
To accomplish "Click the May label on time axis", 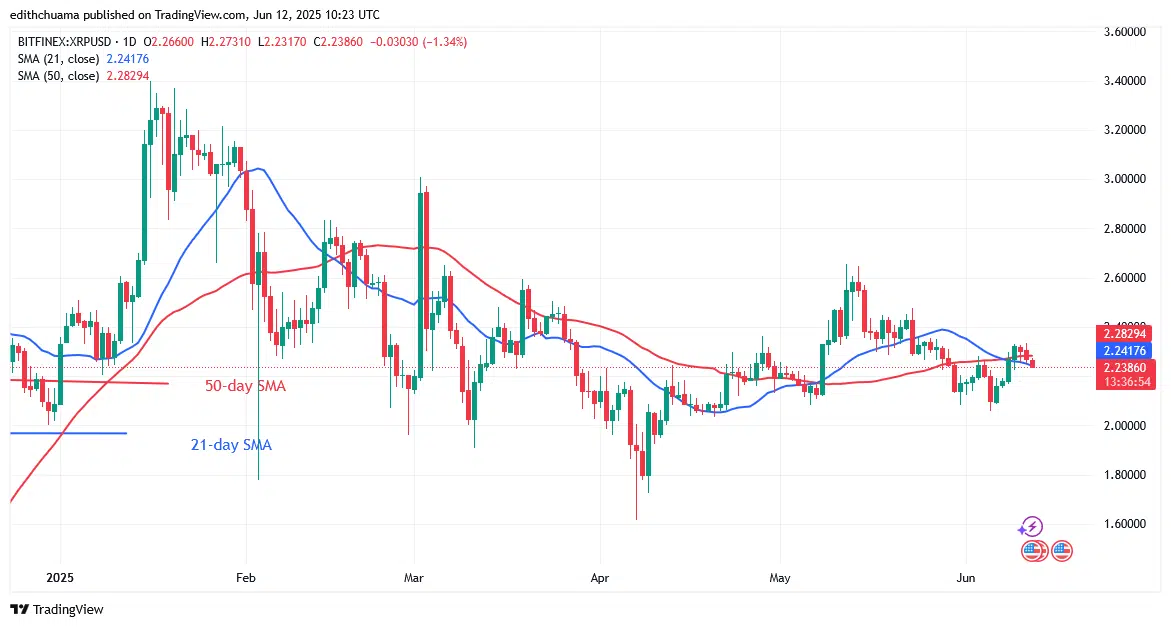I will pos(779,578).
